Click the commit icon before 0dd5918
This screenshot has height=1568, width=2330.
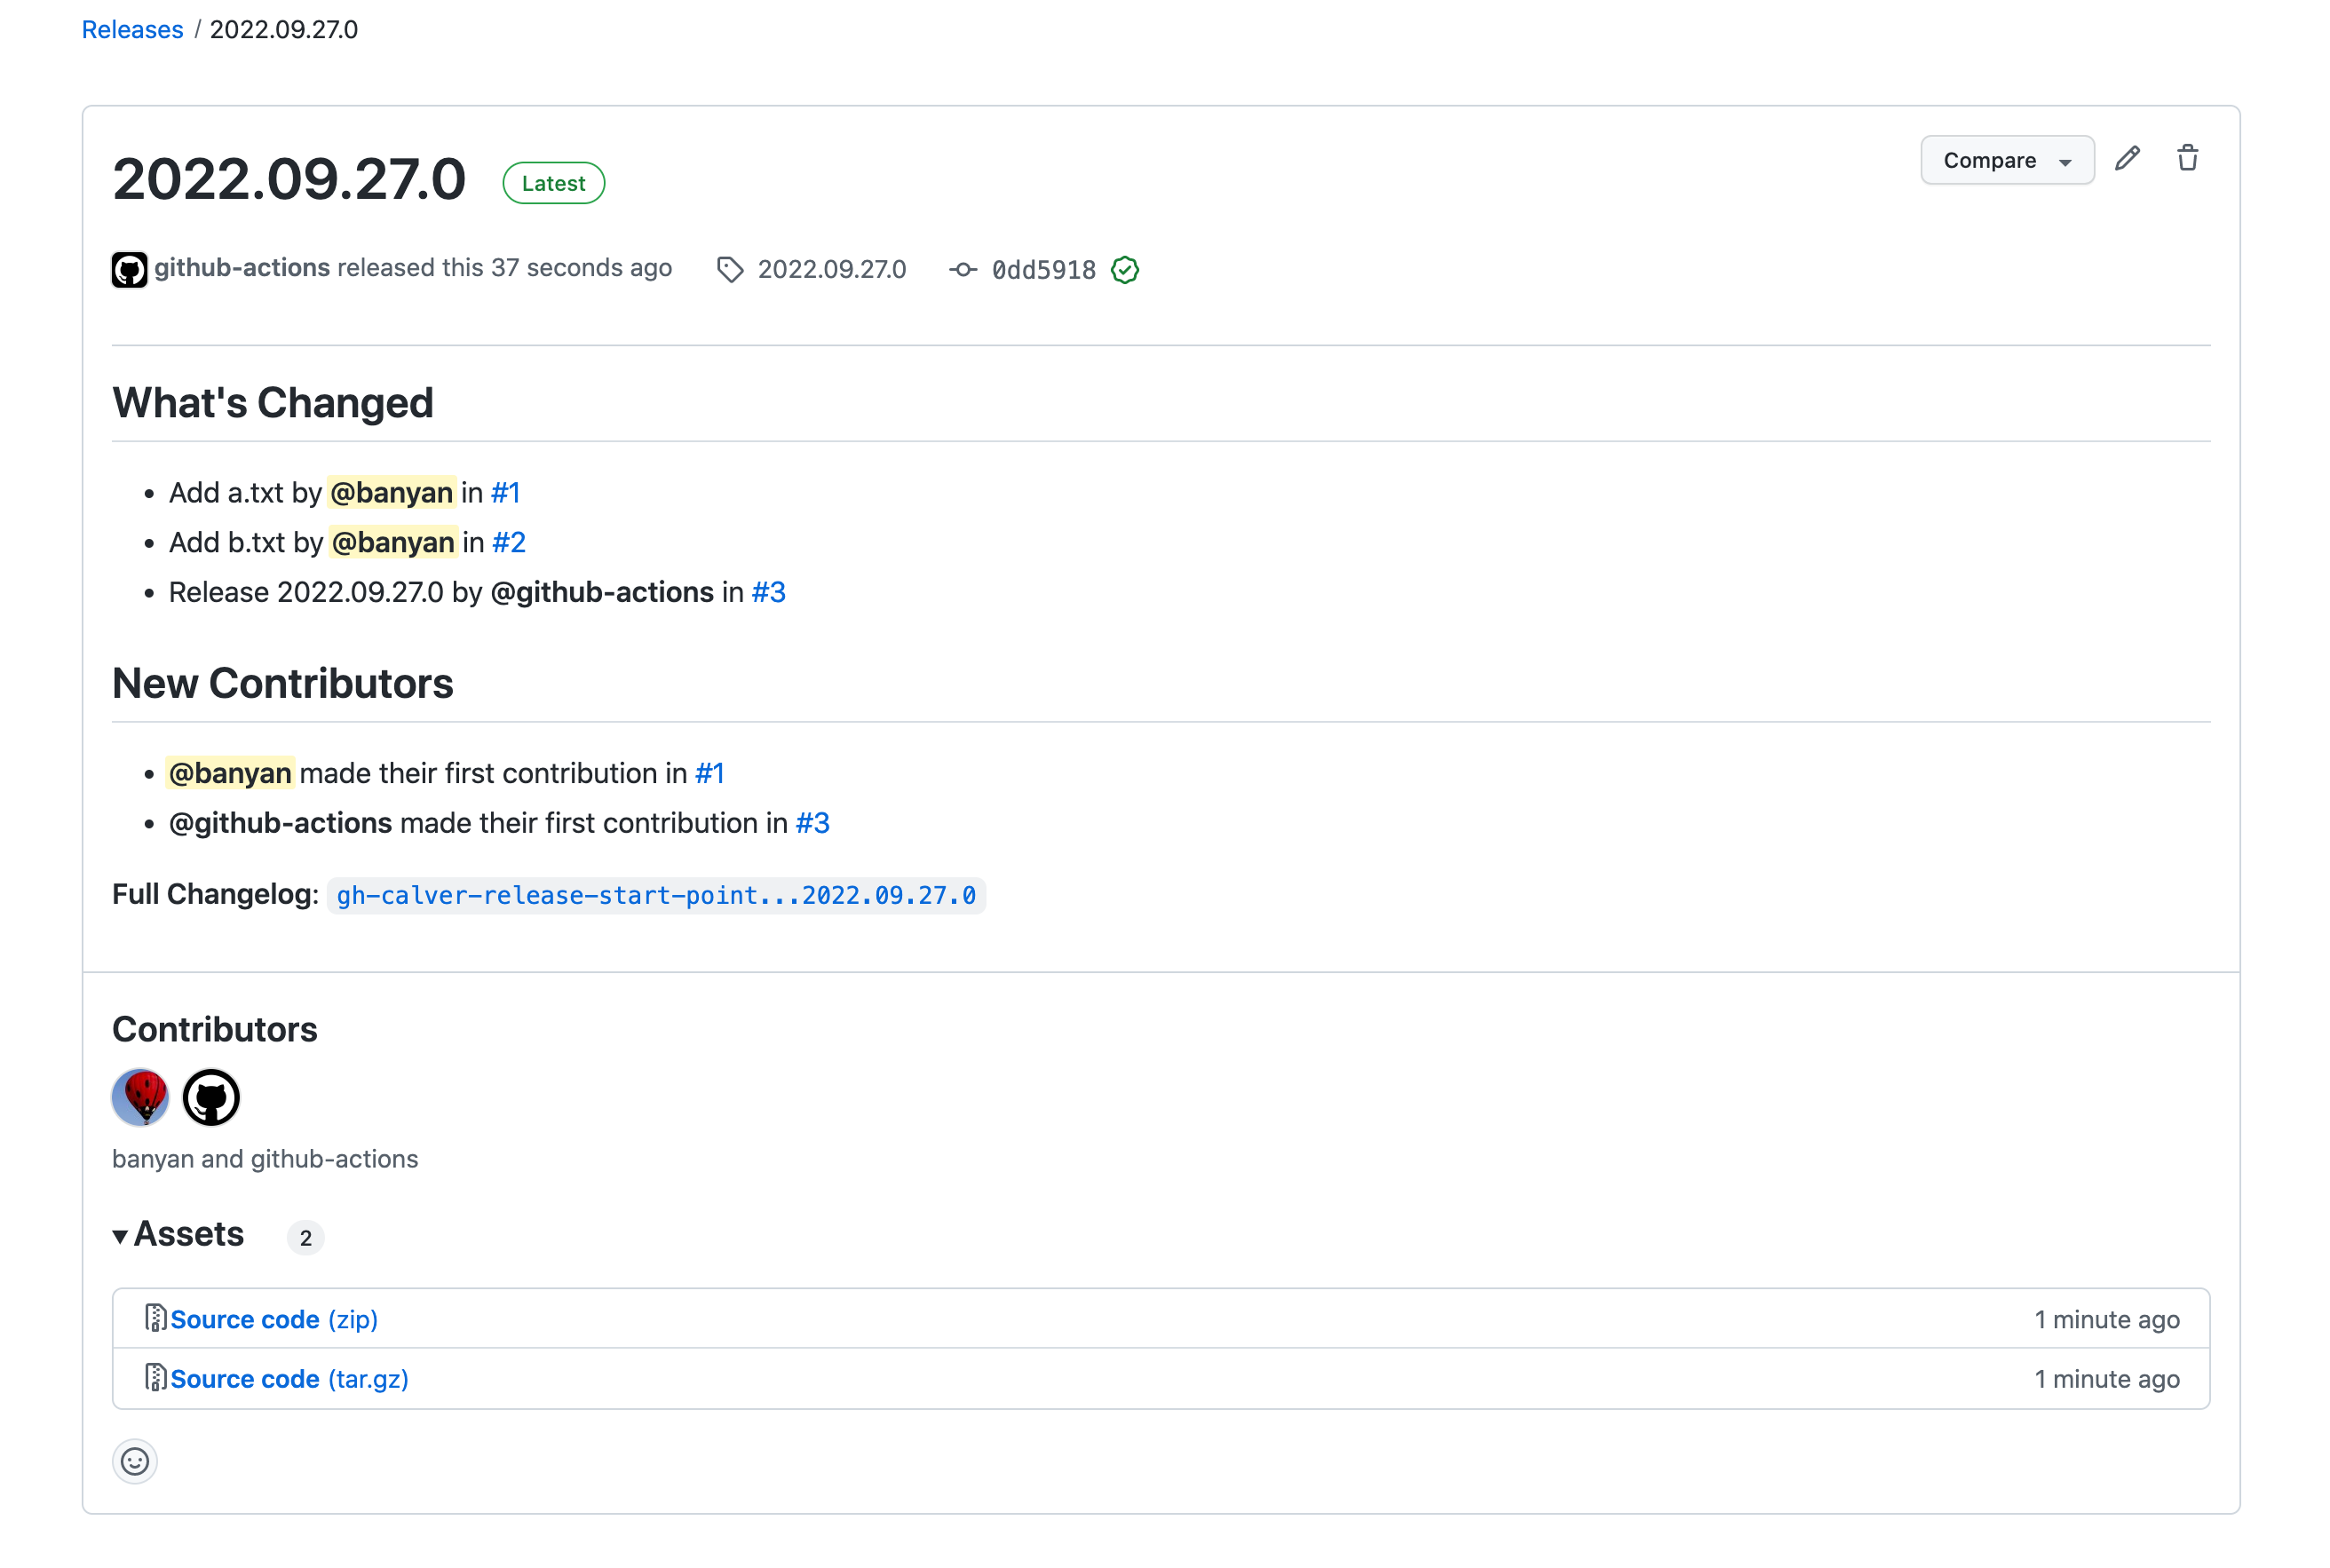[x=963, y=270]
